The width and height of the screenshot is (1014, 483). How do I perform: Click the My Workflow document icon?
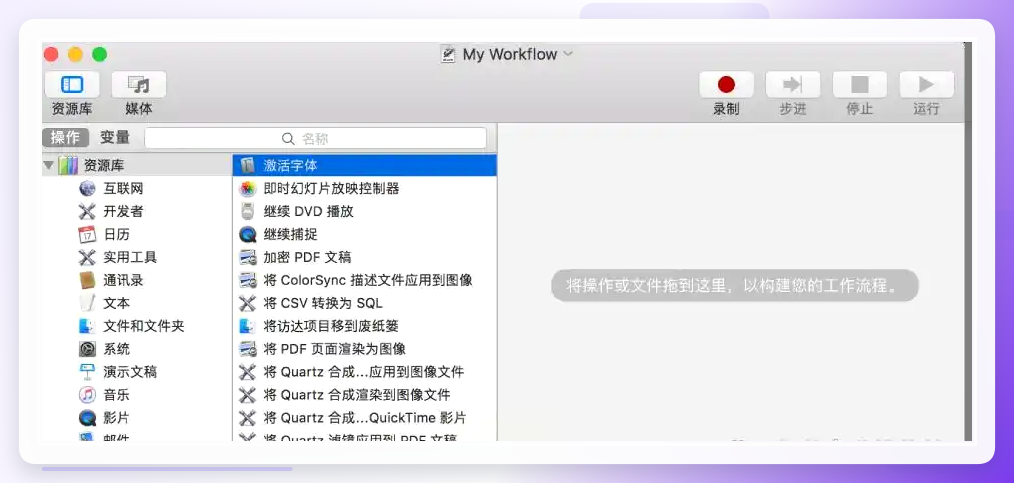[448, 54]
